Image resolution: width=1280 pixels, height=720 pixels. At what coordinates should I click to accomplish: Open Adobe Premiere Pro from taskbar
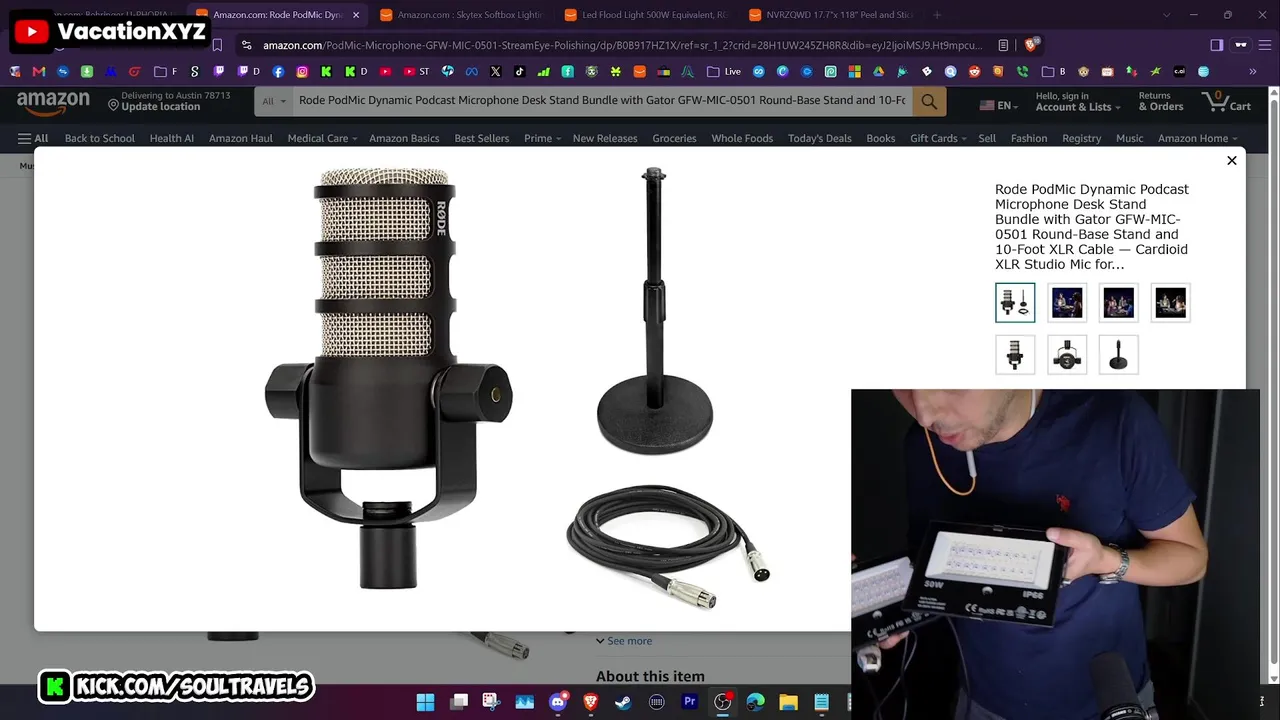click(x=689, y=702)
